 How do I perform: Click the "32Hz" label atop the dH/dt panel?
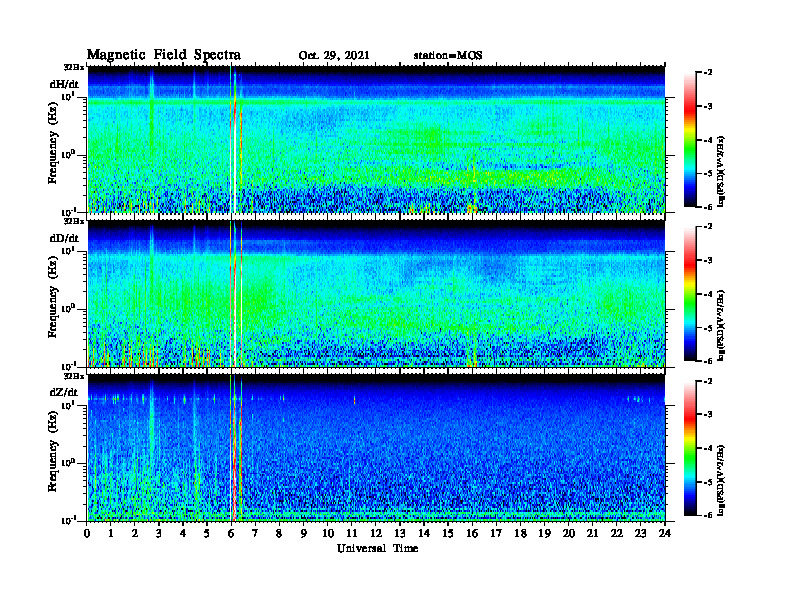click(73, 67)
